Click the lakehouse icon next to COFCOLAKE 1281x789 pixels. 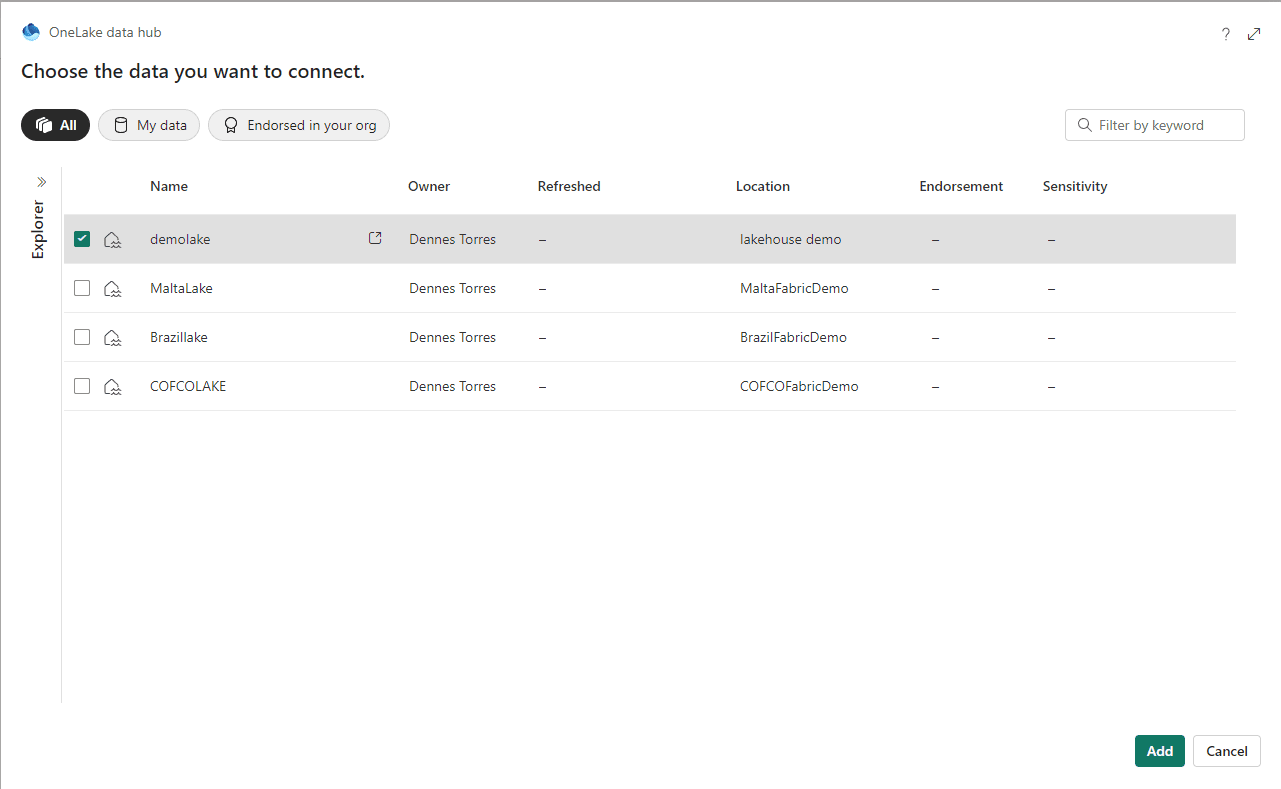tap(113, 386)
